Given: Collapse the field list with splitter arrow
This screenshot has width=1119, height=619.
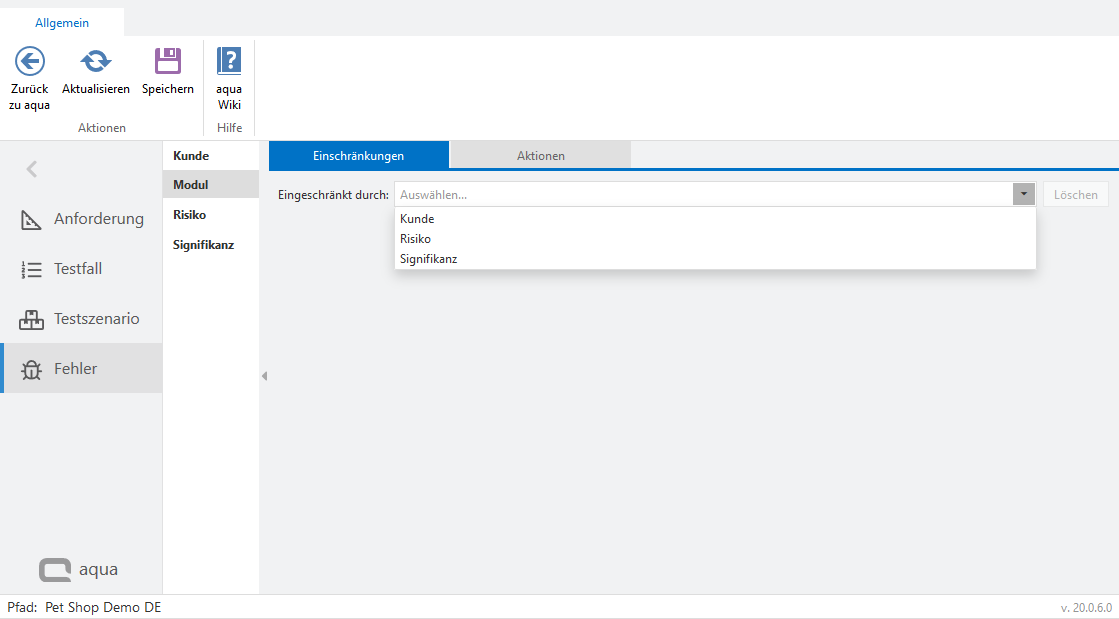Looking at the screenshot, I should 264,376.
